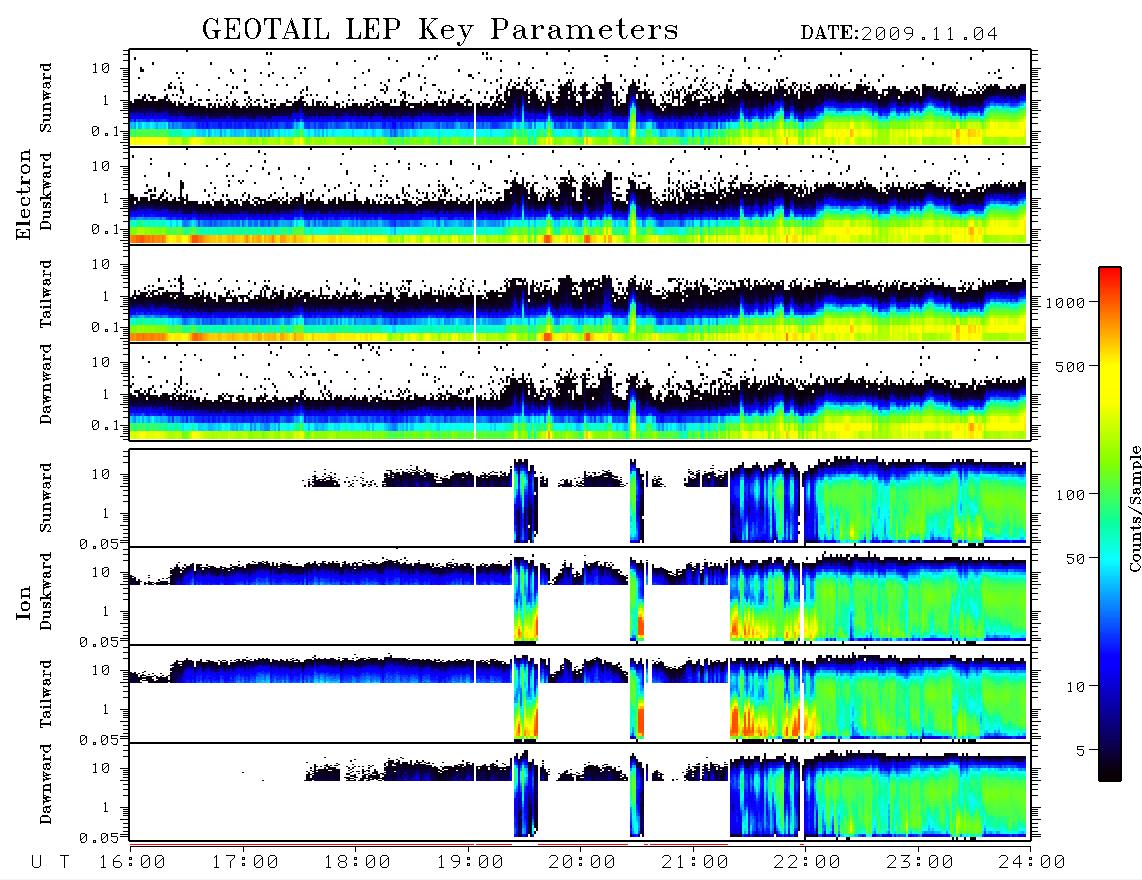
Task: Click the 50 value on the color scale
Action: point(1075,559)
